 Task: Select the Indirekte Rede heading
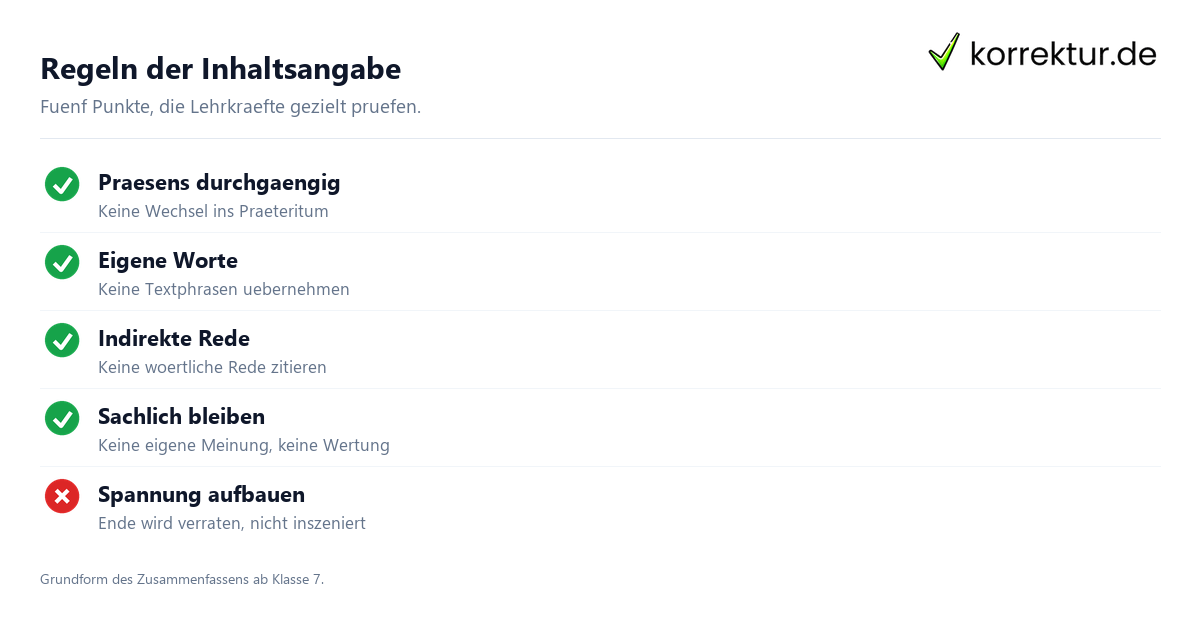click(x=174, y=339)
